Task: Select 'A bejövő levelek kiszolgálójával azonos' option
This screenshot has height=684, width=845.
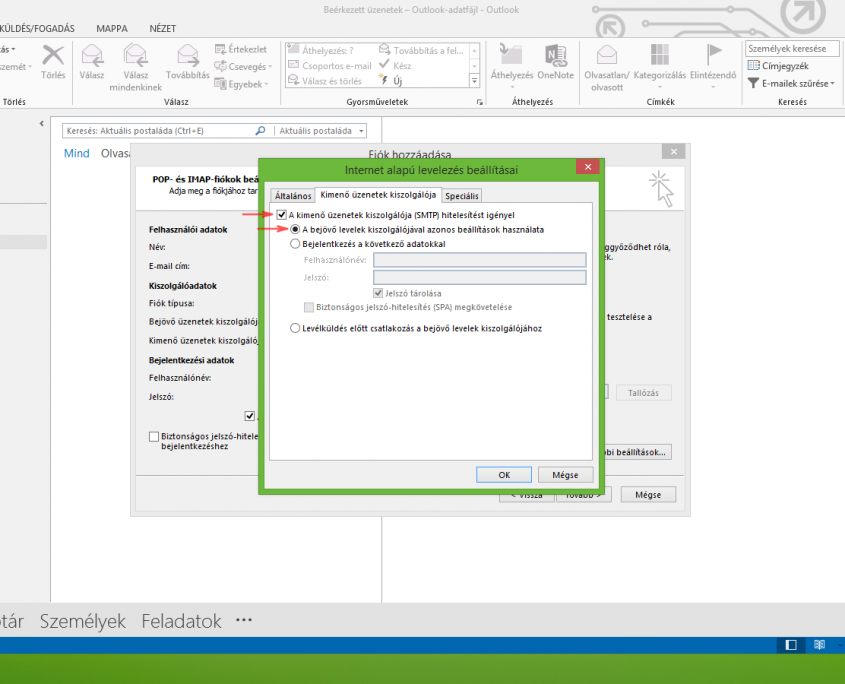Action: point(295,229)
